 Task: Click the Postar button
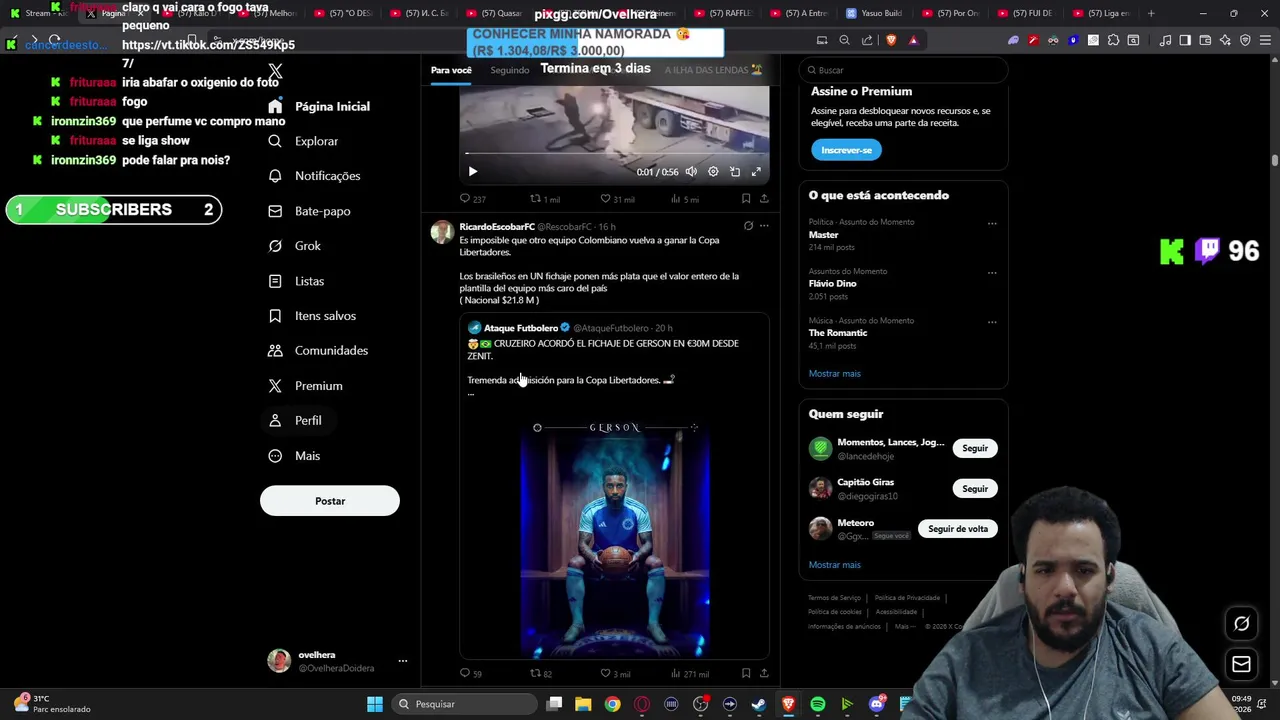pyautogui.click(x=330, y=501)
